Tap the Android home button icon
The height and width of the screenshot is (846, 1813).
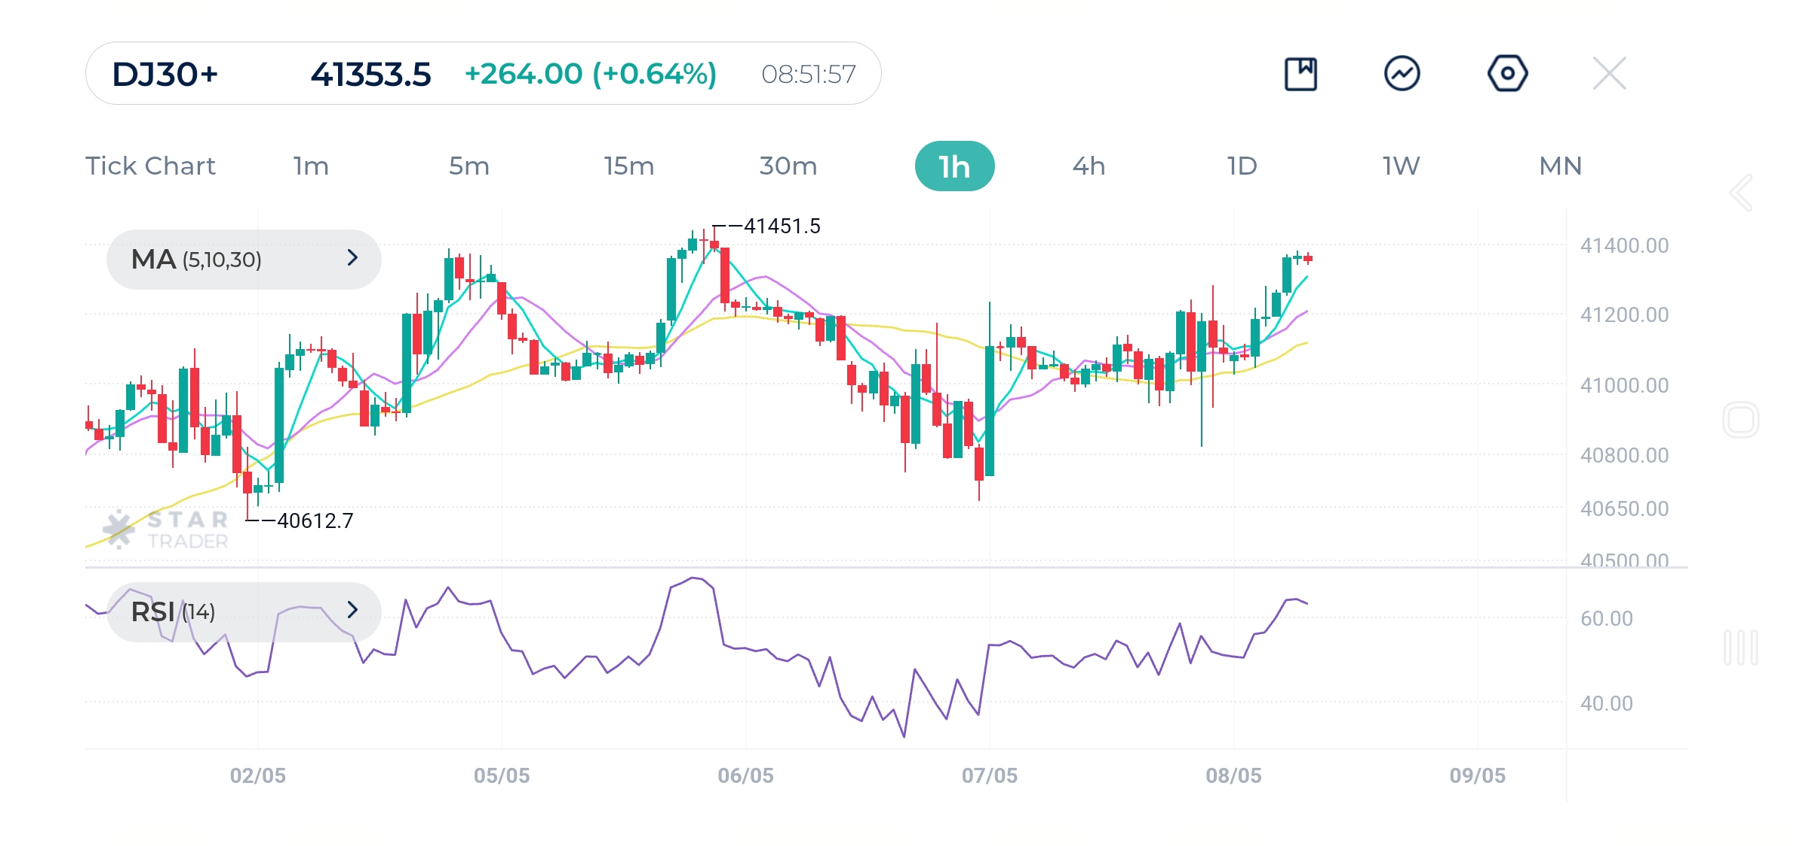(1741, 420)
